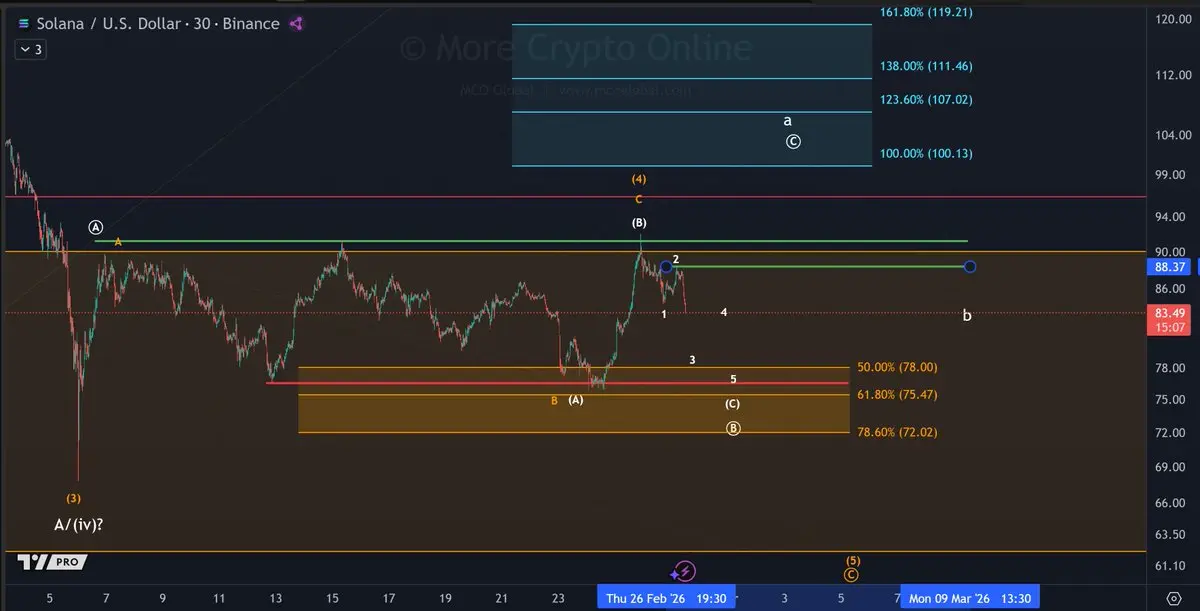Image resolution: width=1200 pixels, height=611 pixels.
Task: Click the 15 date on time axis
Action: [333, 598]
